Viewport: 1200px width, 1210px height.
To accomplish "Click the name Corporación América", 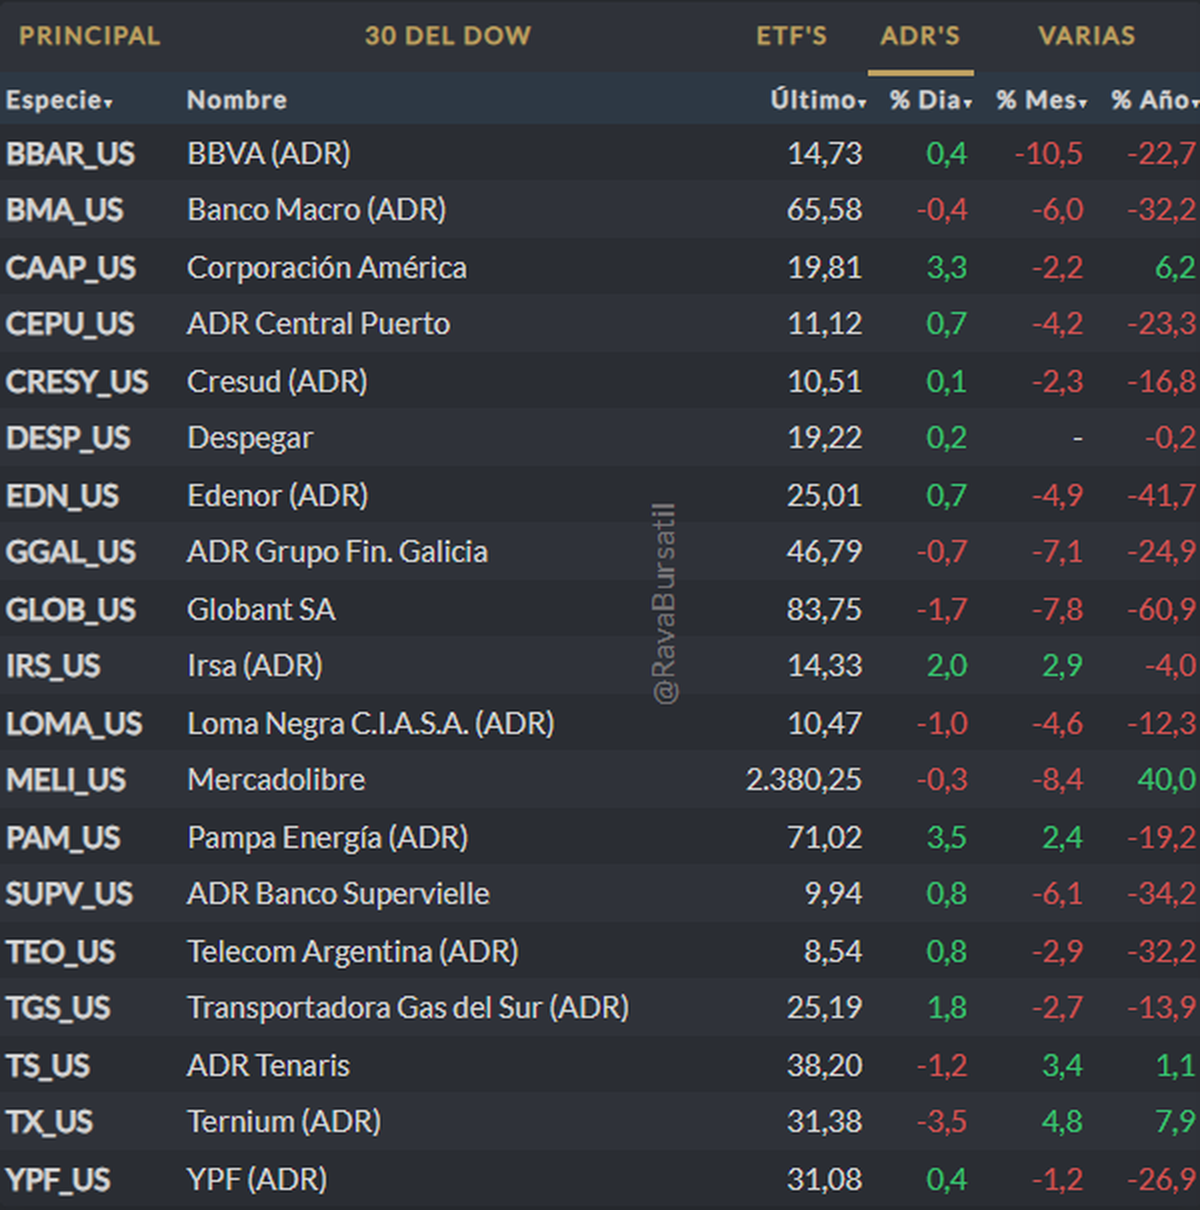I will point(327,268).
